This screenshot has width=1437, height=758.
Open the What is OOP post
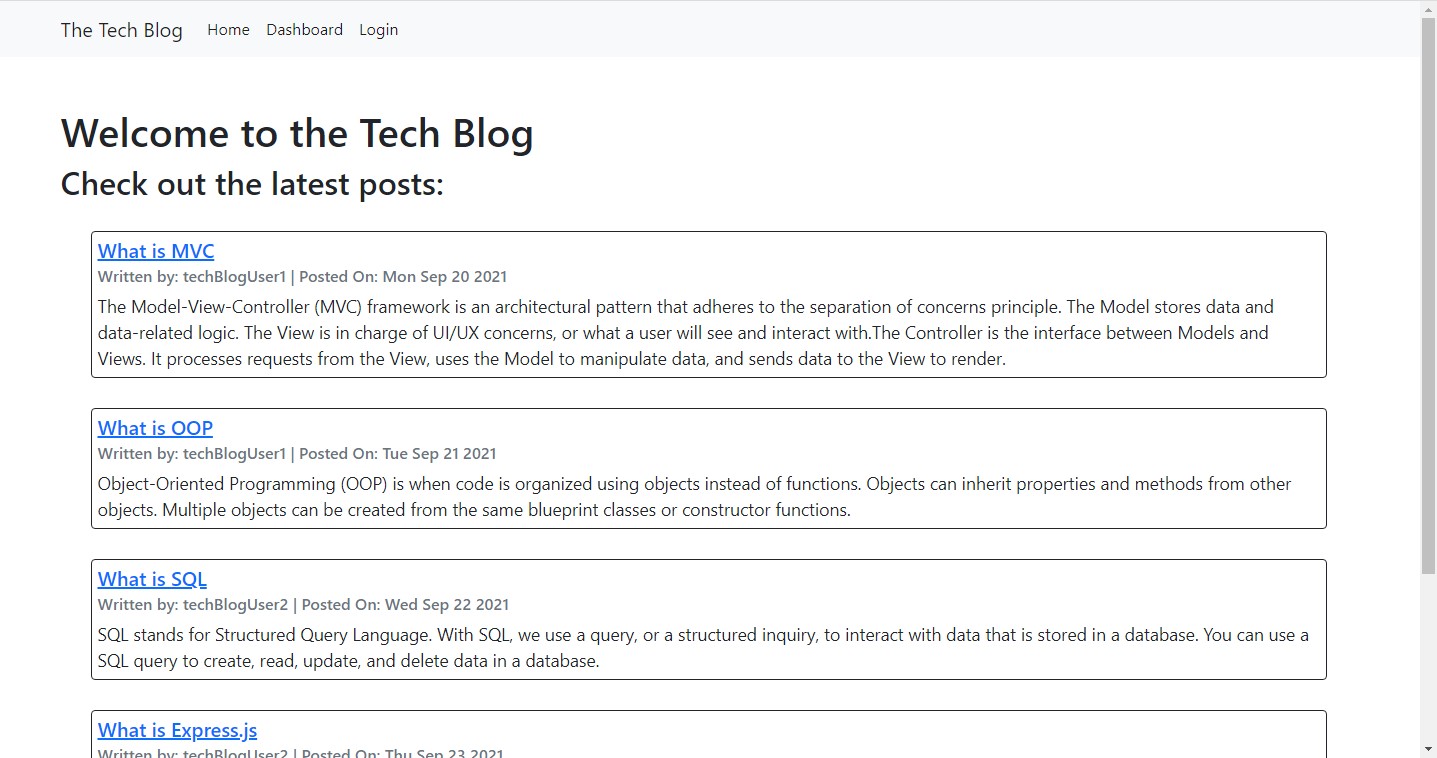(154, 427)
